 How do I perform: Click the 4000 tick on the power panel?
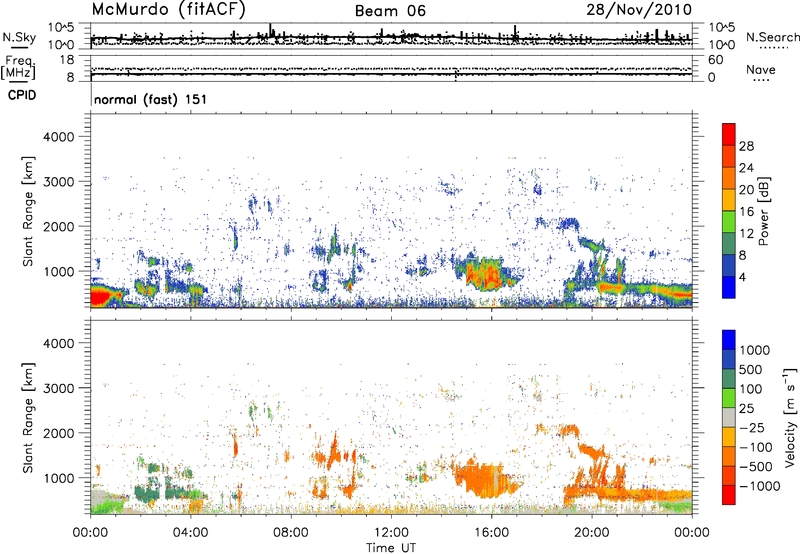[59, 137]
